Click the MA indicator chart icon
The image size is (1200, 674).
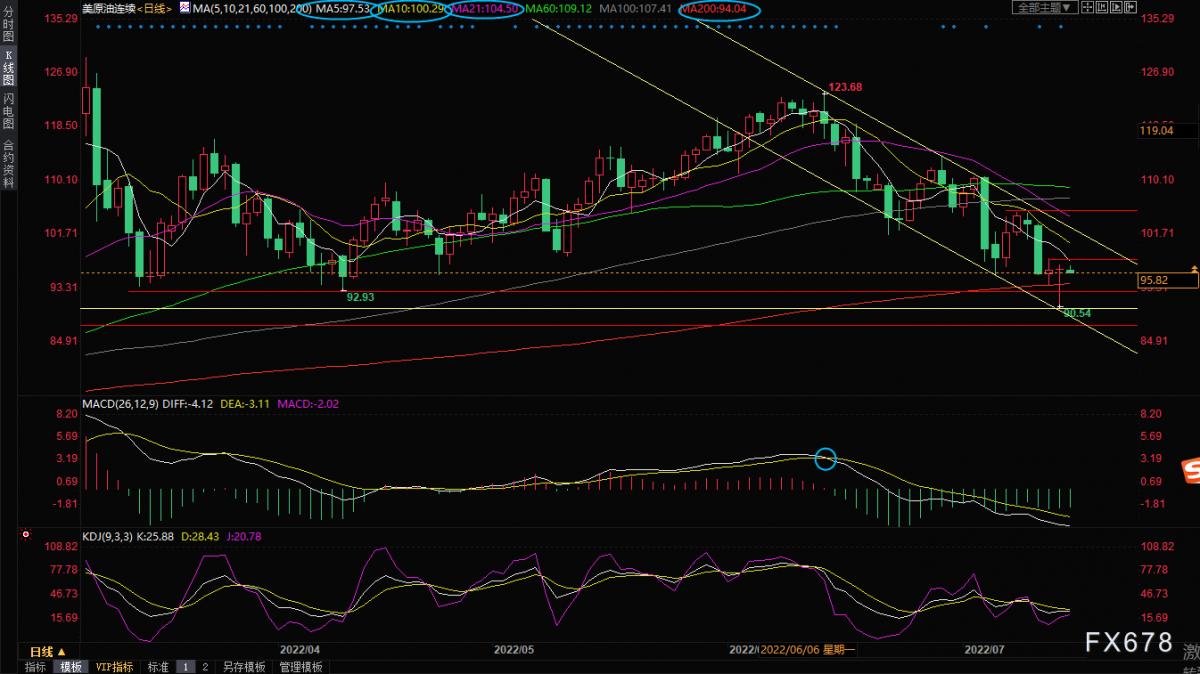tap(186, 8)
